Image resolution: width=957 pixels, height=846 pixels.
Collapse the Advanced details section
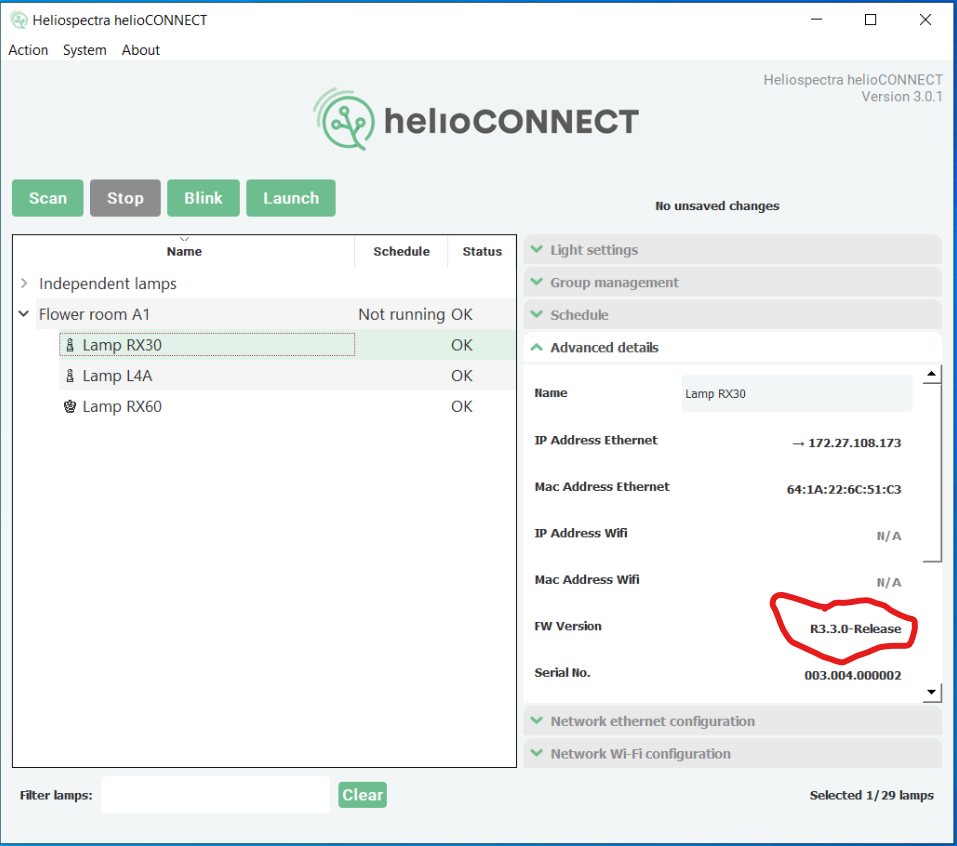point(732,347)
